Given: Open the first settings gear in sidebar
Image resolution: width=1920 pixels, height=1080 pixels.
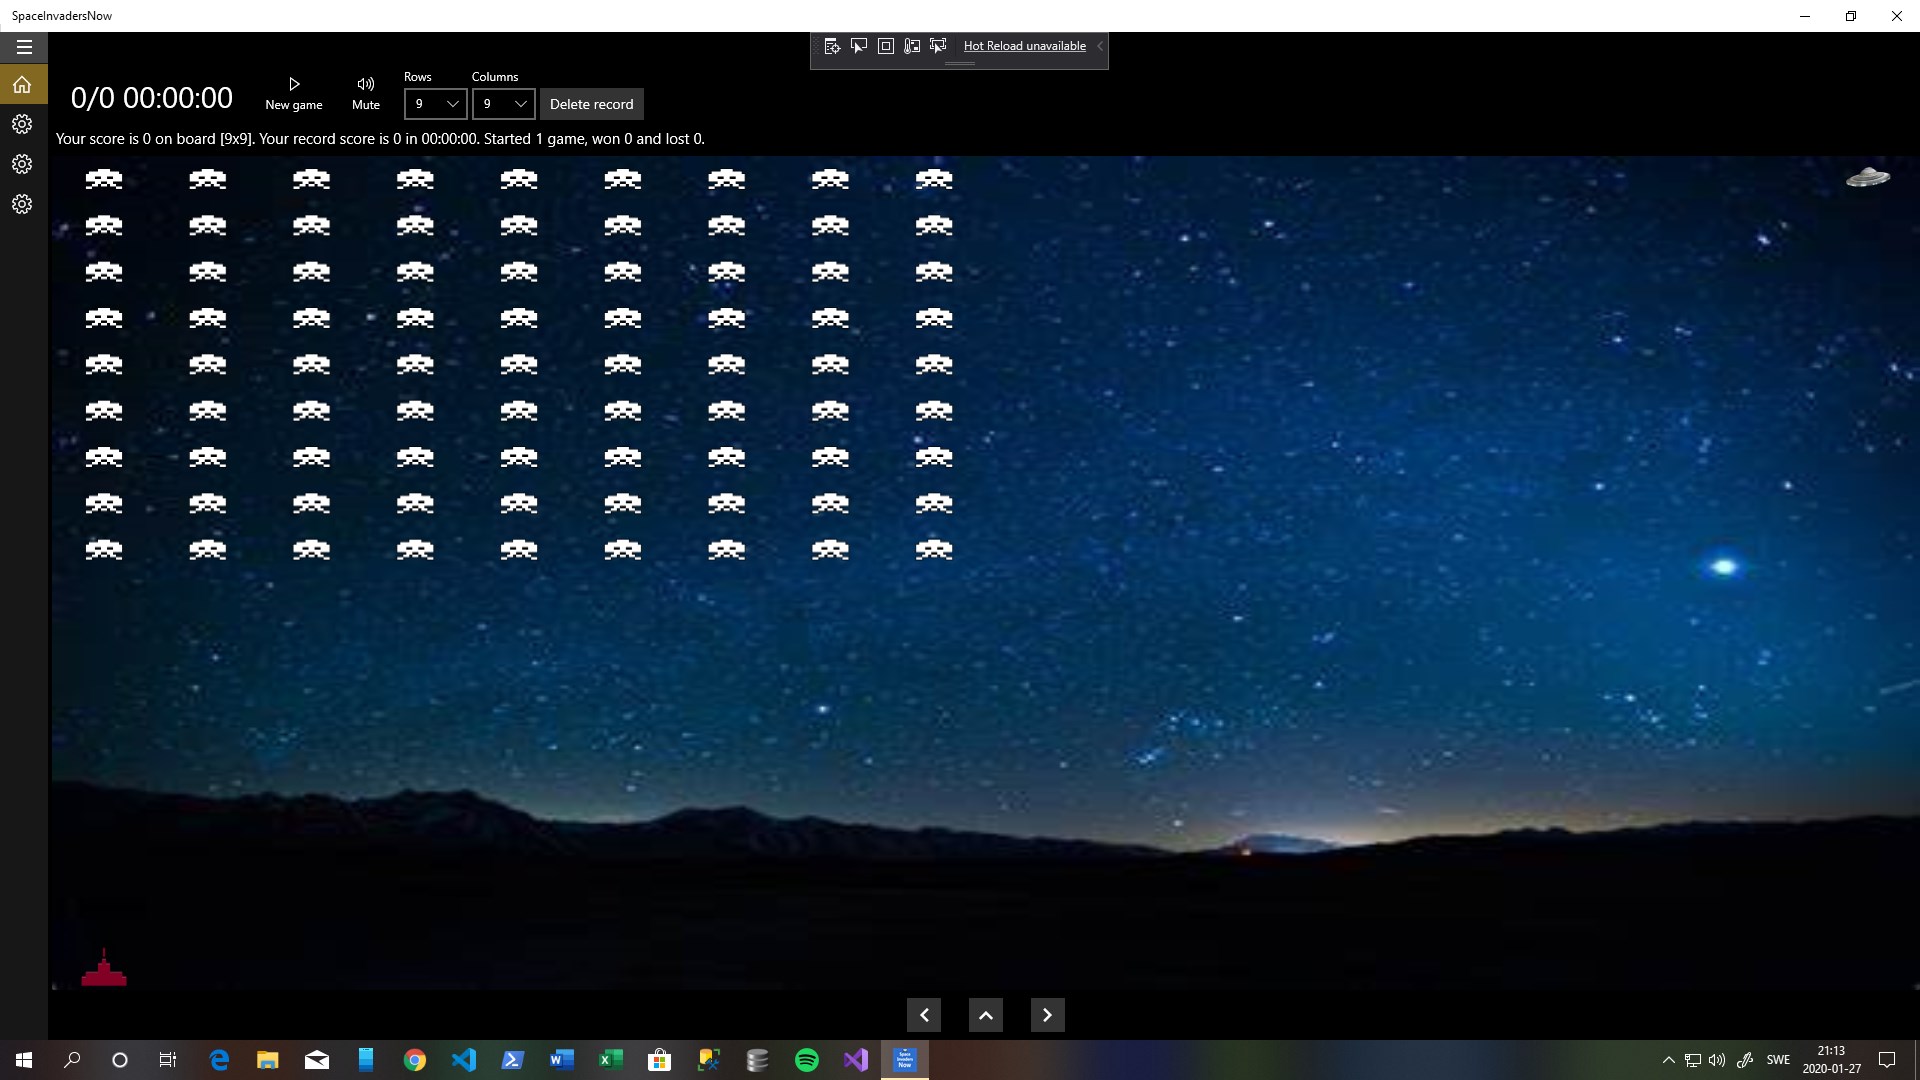Looking at the screenshot, I should pos(22,124).
